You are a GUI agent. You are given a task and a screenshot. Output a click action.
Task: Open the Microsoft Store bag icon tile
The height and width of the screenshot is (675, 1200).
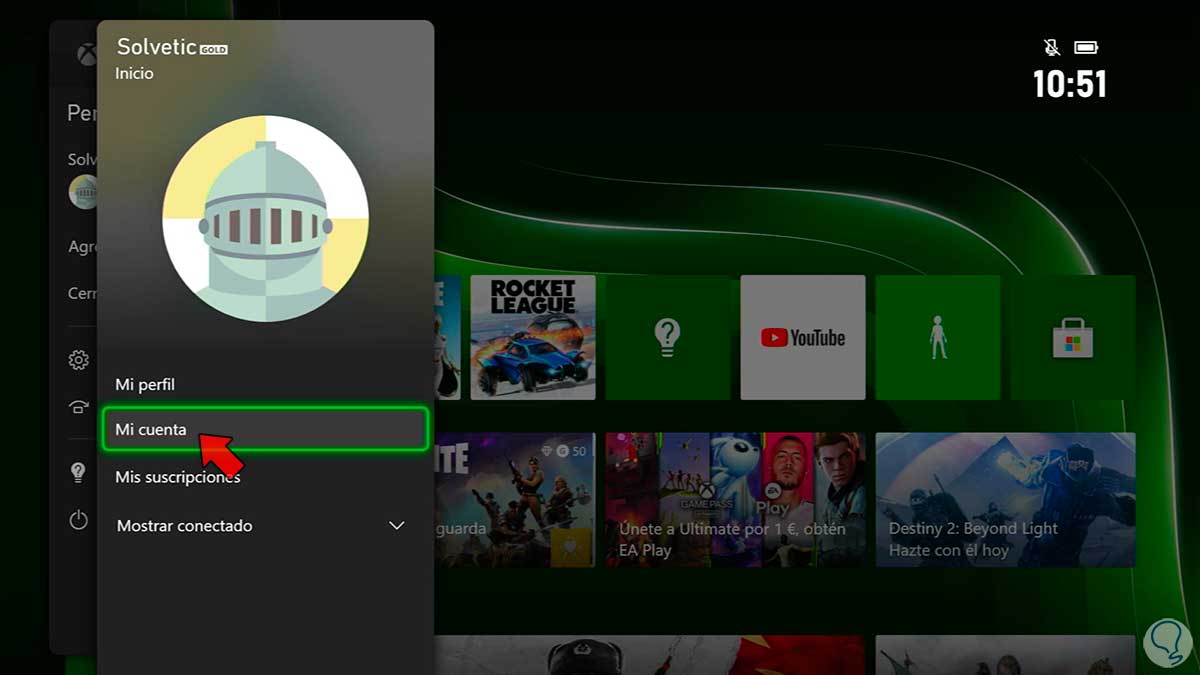pos(1072,337)
